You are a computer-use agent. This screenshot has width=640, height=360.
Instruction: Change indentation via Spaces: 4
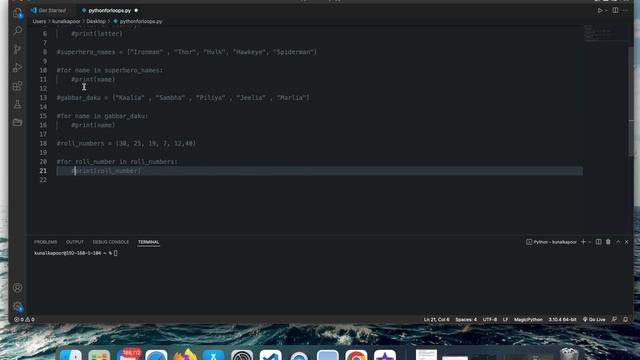tap(466, 320)
